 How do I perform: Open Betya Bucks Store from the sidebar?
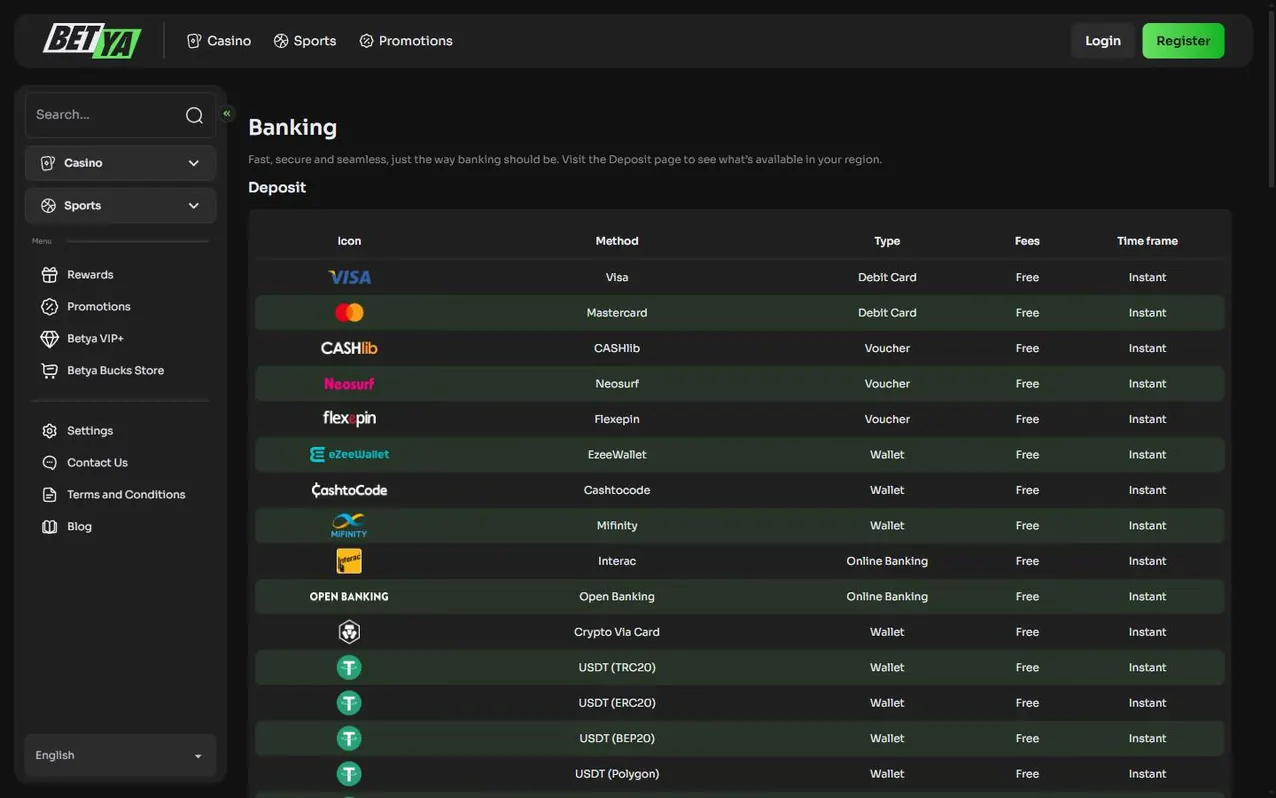click(115, 371)
